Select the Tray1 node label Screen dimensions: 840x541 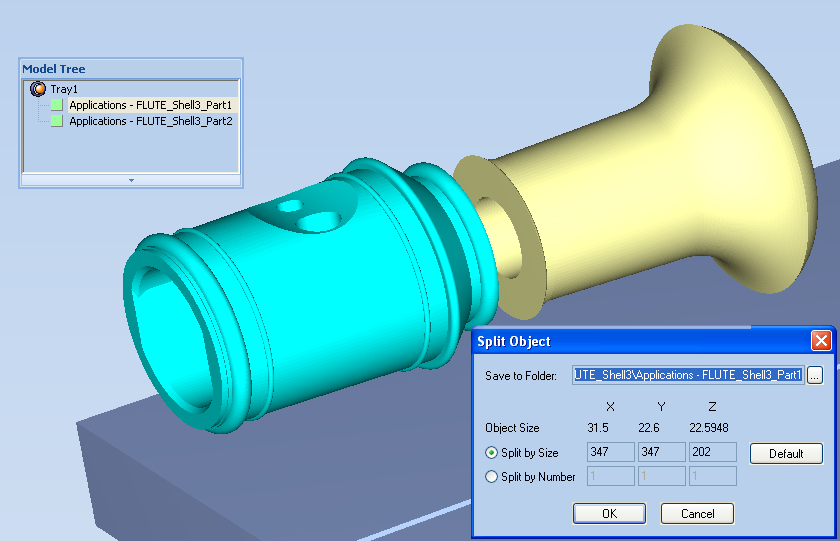tap(64, 89)
